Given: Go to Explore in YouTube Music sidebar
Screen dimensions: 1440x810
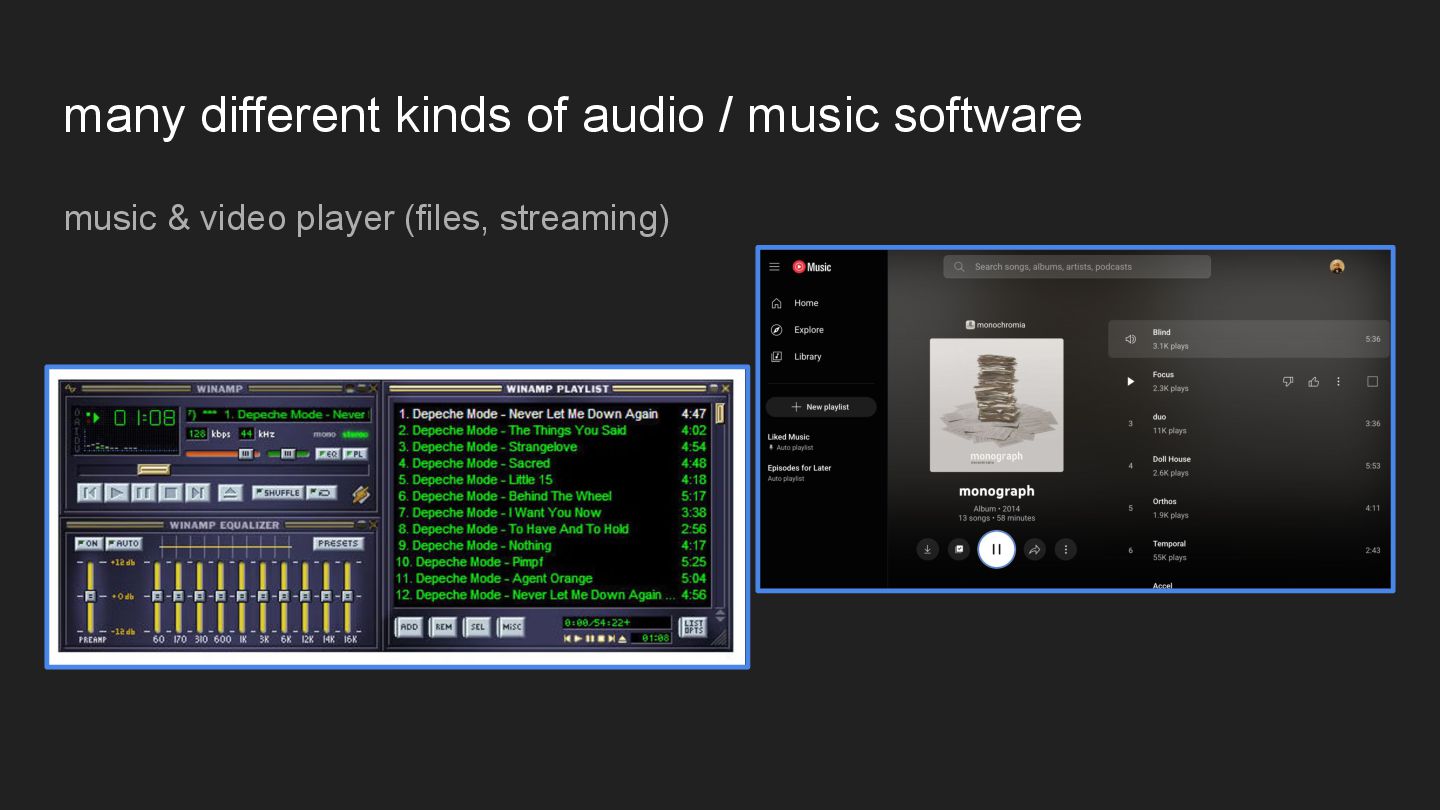Looking at the screenshot, I should coord(808,330).
